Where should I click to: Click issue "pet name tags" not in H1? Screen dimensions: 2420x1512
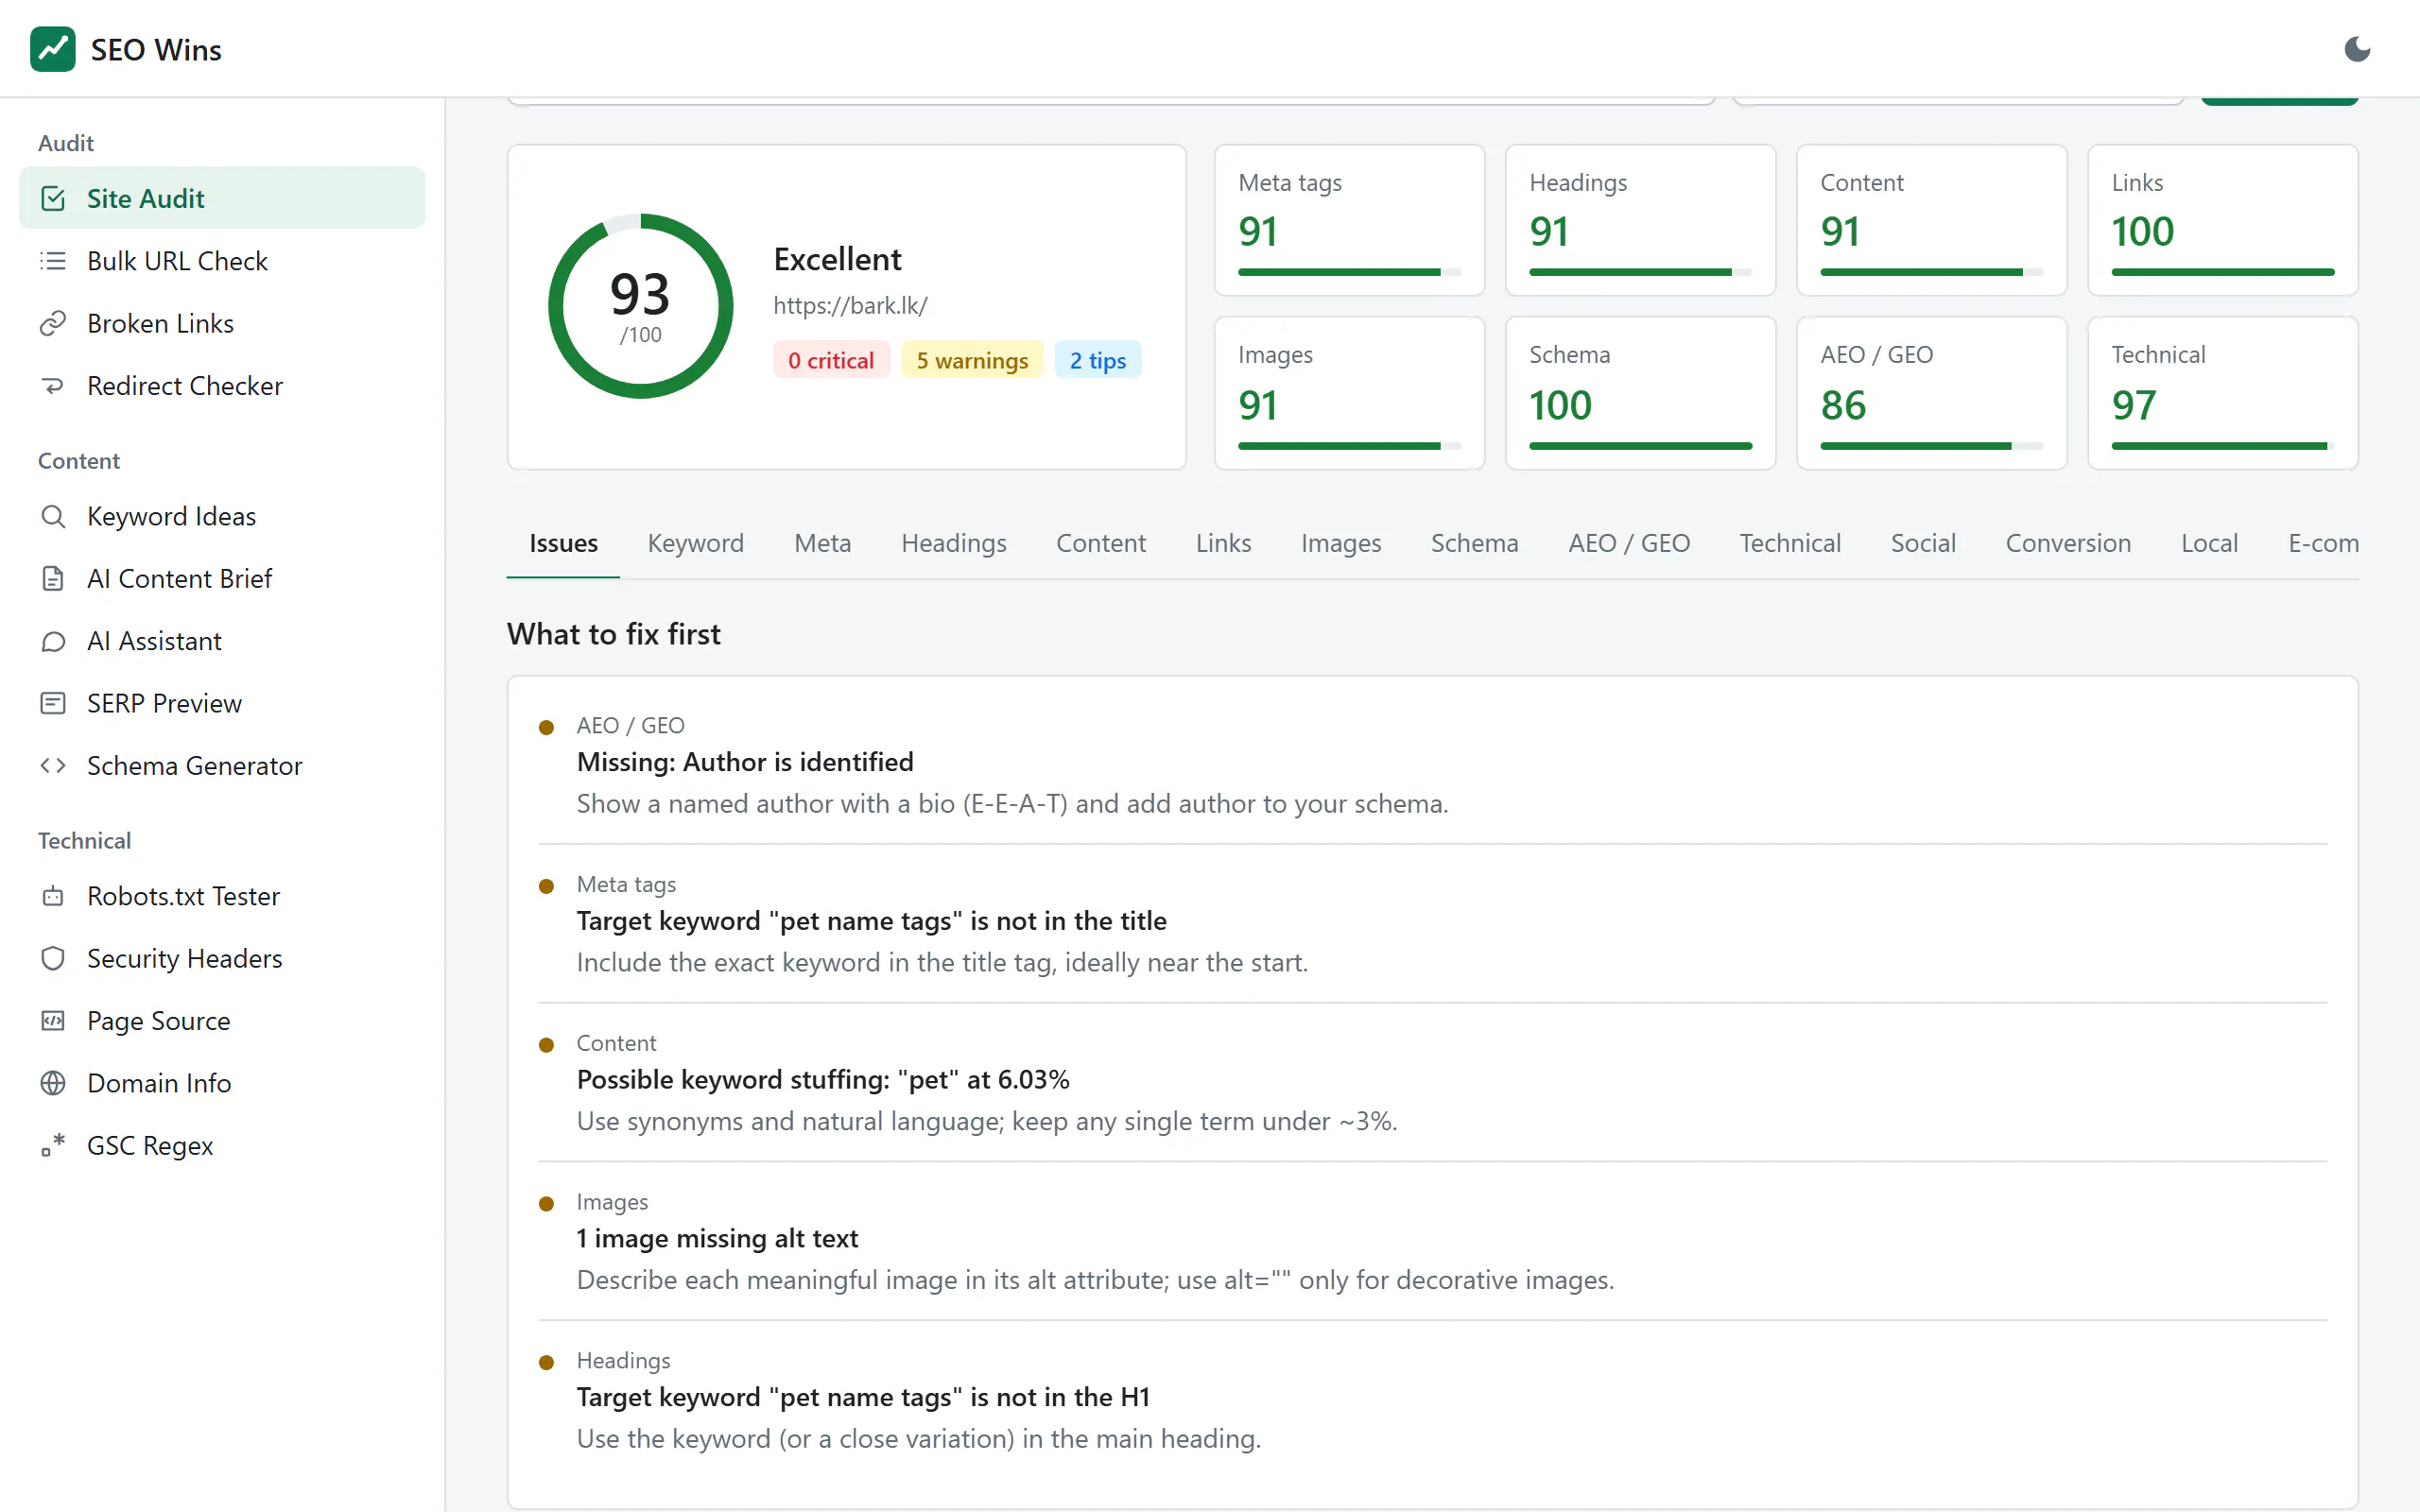click(x=863, y=1397)
